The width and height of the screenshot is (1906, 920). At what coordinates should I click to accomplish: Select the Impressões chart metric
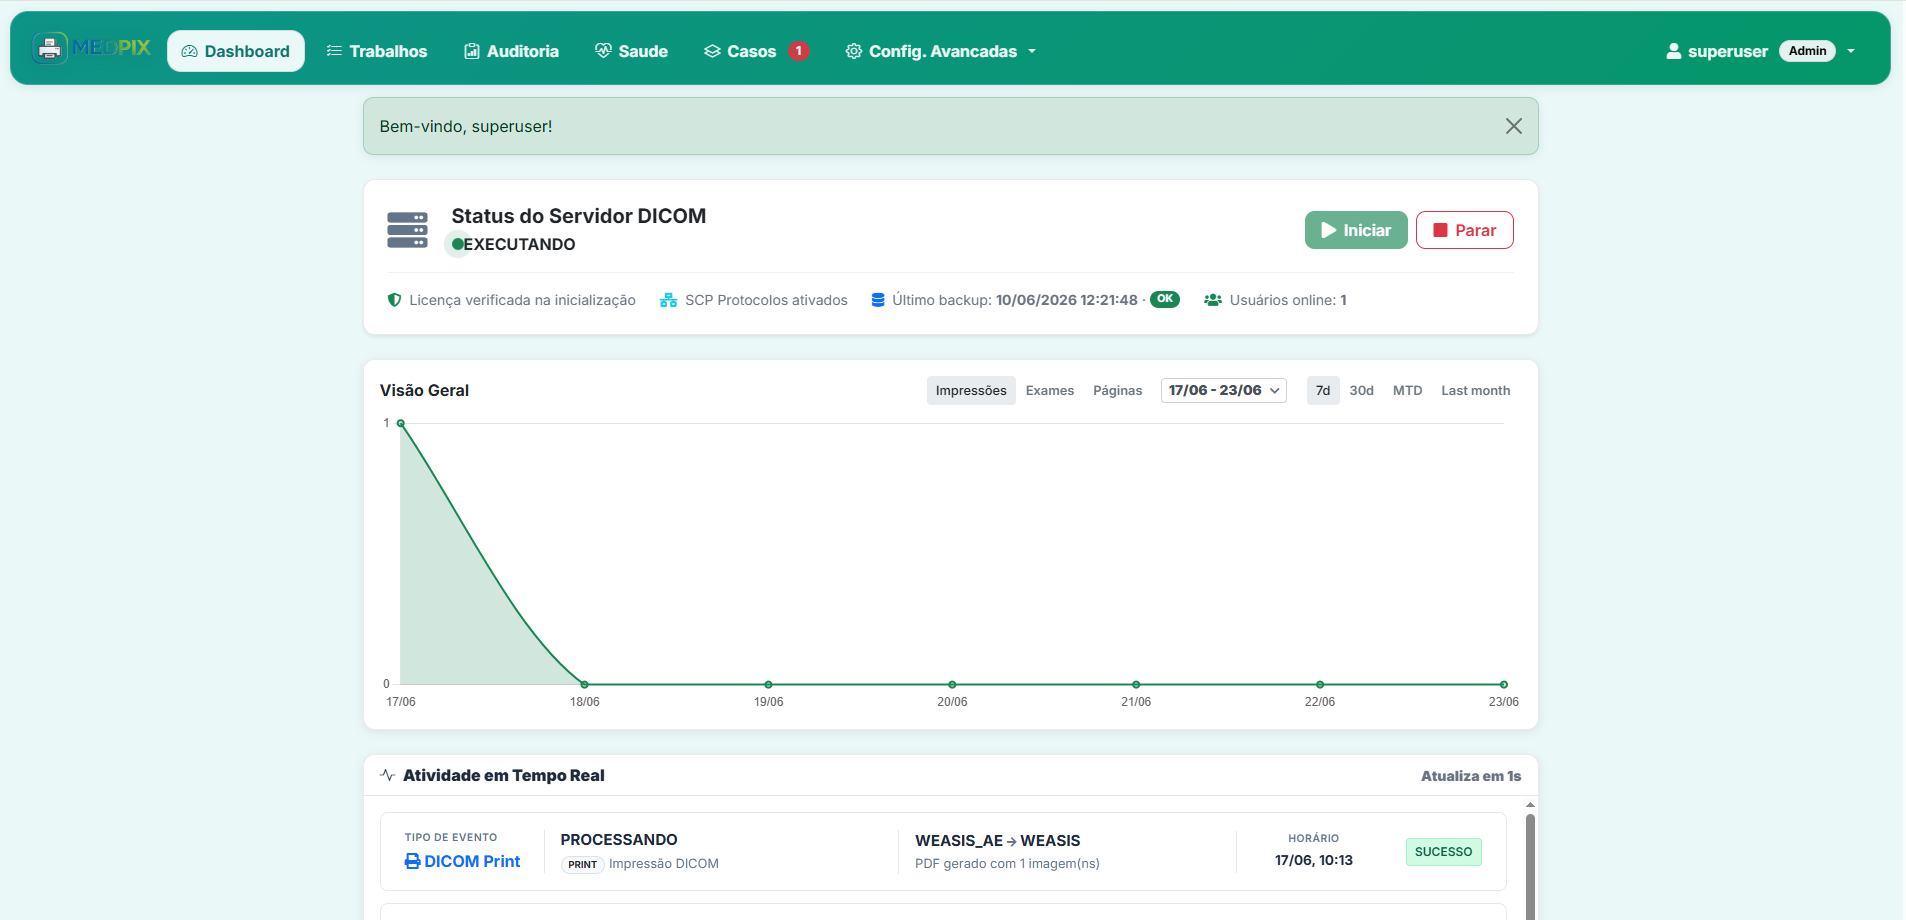pos(971,390)
